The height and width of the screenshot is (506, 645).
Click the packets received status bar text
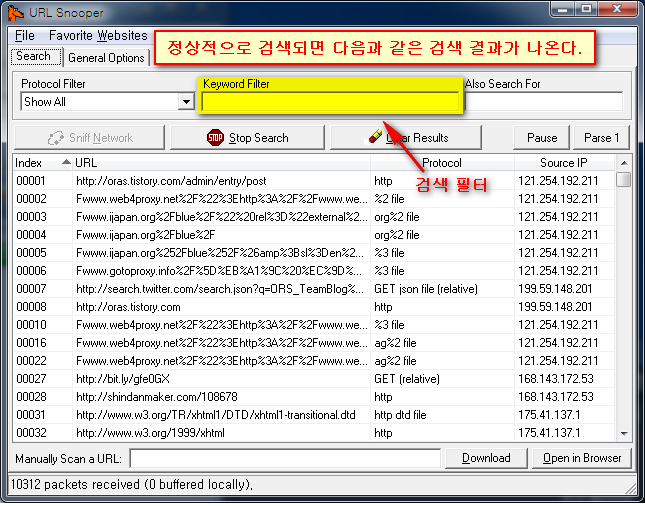click(131, 485)
